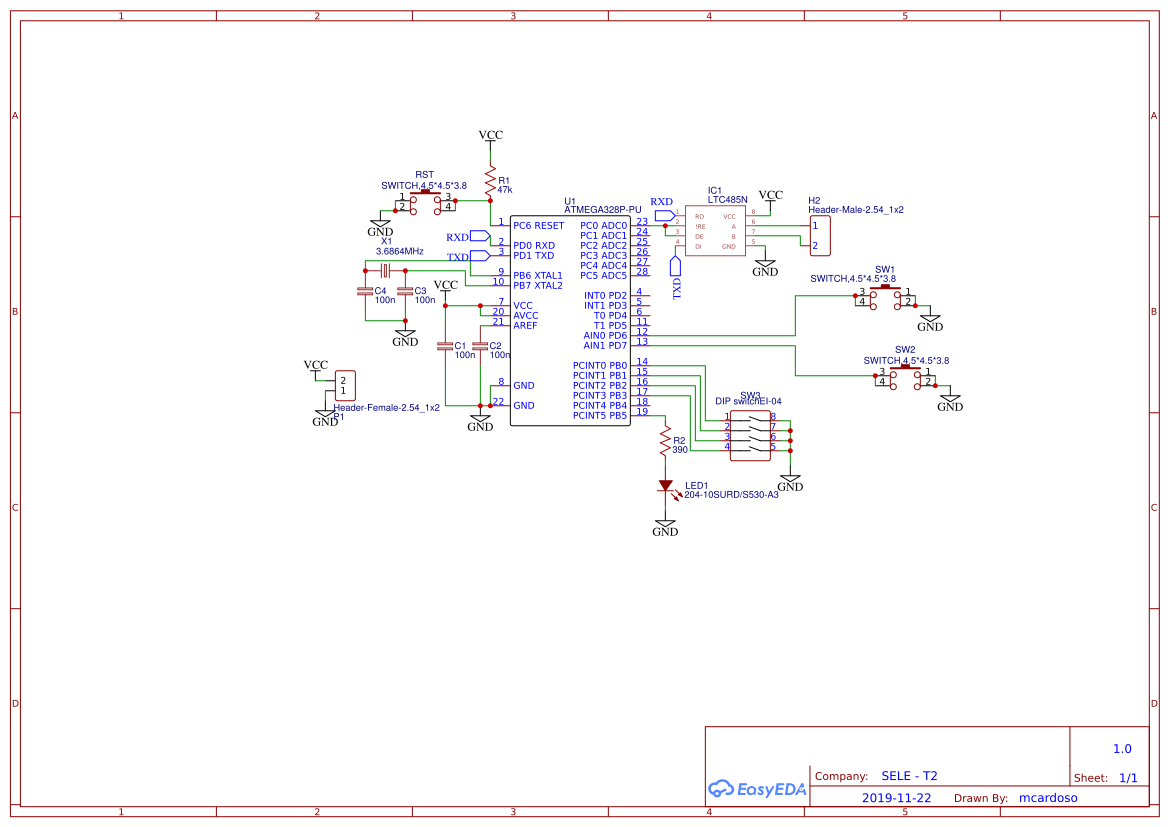Select Header-Male H2 connector symbol
Viewport: 1170px width, 827px height.
click(x=818, y=237)
